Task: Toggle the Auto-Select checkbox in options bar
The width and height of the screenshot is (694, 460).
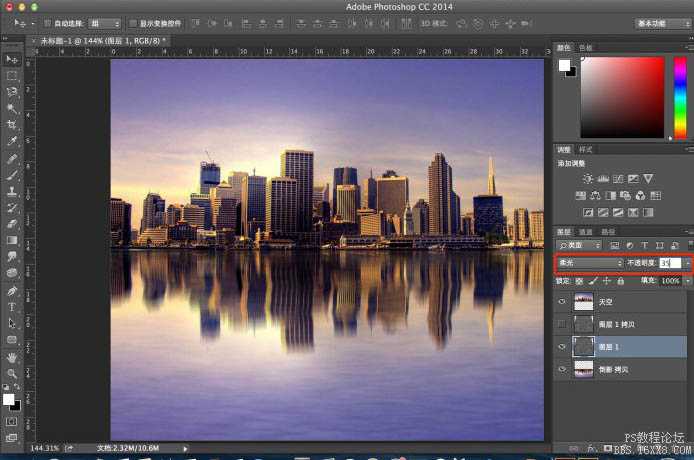Action: (x=47, y=23)
